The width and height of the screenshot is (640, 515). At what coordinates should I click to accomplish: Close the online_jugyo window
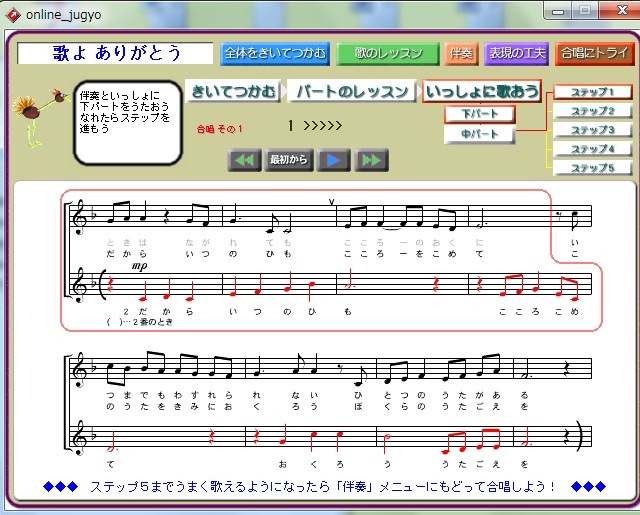pyautogui.click(x=620, y=10)
